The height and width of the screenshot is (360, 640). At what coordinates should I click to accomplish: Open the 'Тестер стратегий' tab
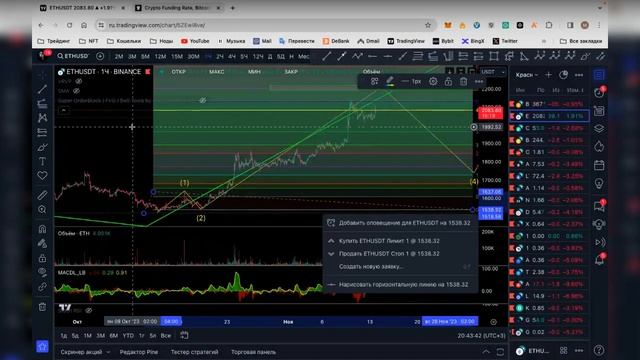pos(194,352)
